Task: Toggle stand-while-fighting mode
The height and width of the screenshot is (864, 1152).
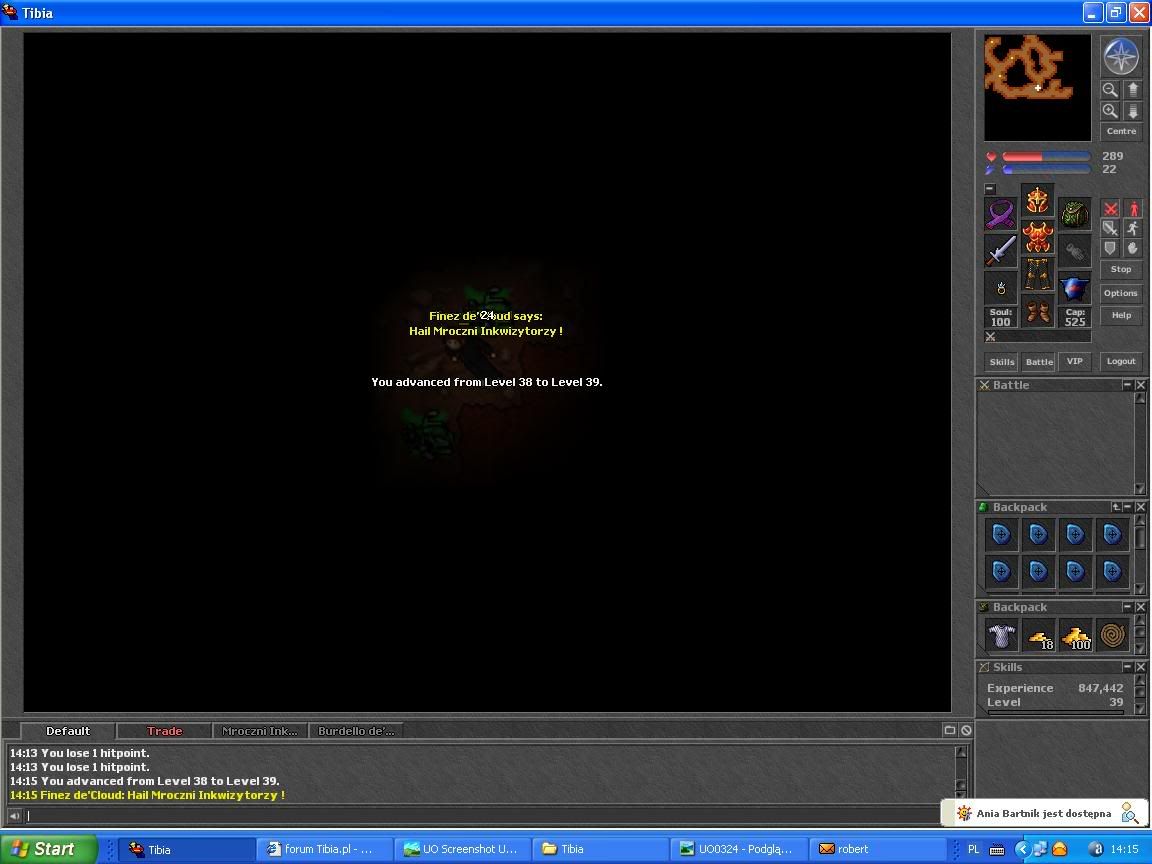Action: 1133,209
